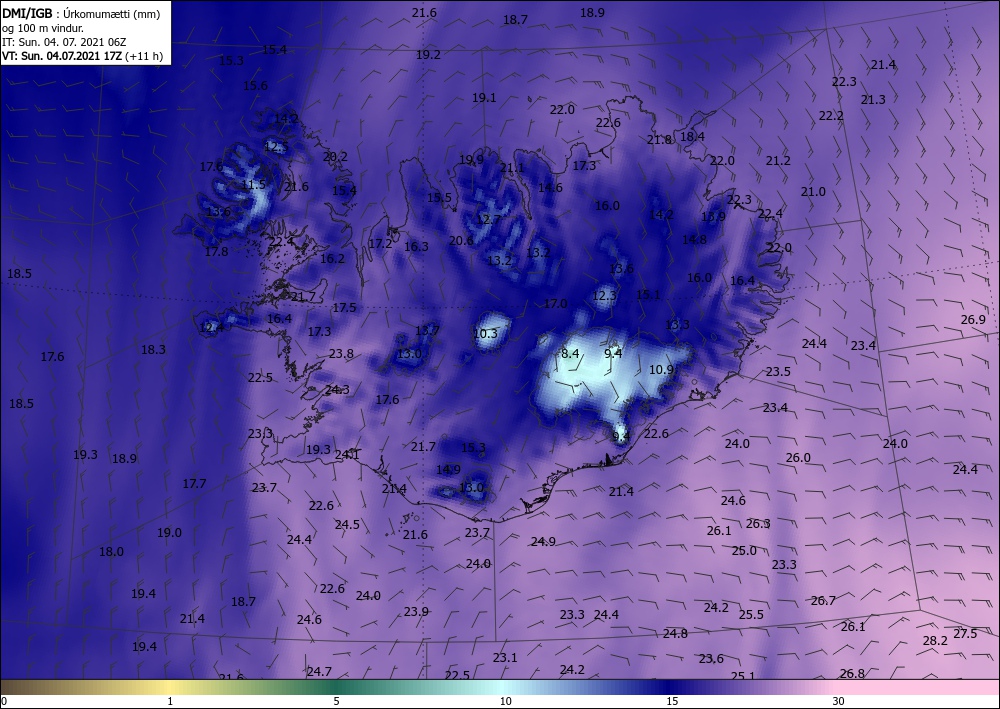This screenshot has height=709, width=1000.
Task: Click the legend tick label 5
Action: (x=336, y=701)
